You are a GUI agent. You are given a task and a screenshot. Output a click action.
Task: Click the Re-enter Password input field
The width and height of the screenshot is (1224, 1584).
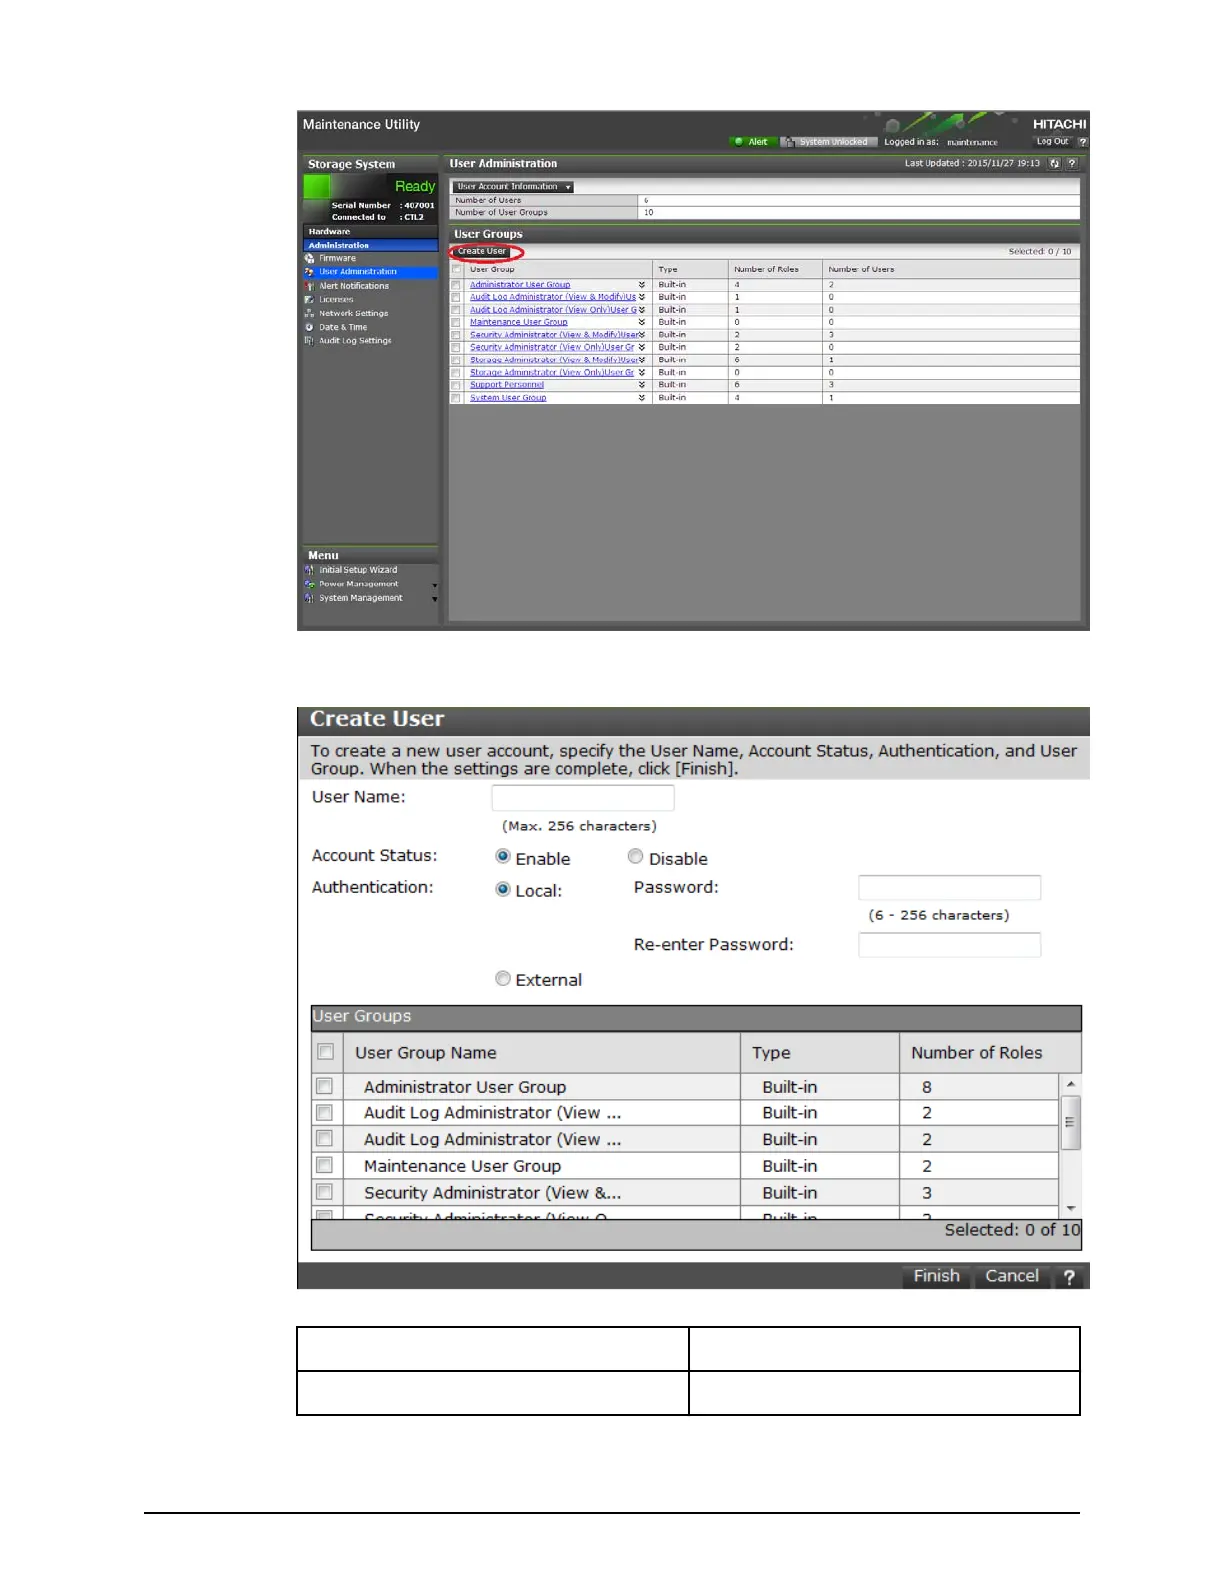pos(950,945)
